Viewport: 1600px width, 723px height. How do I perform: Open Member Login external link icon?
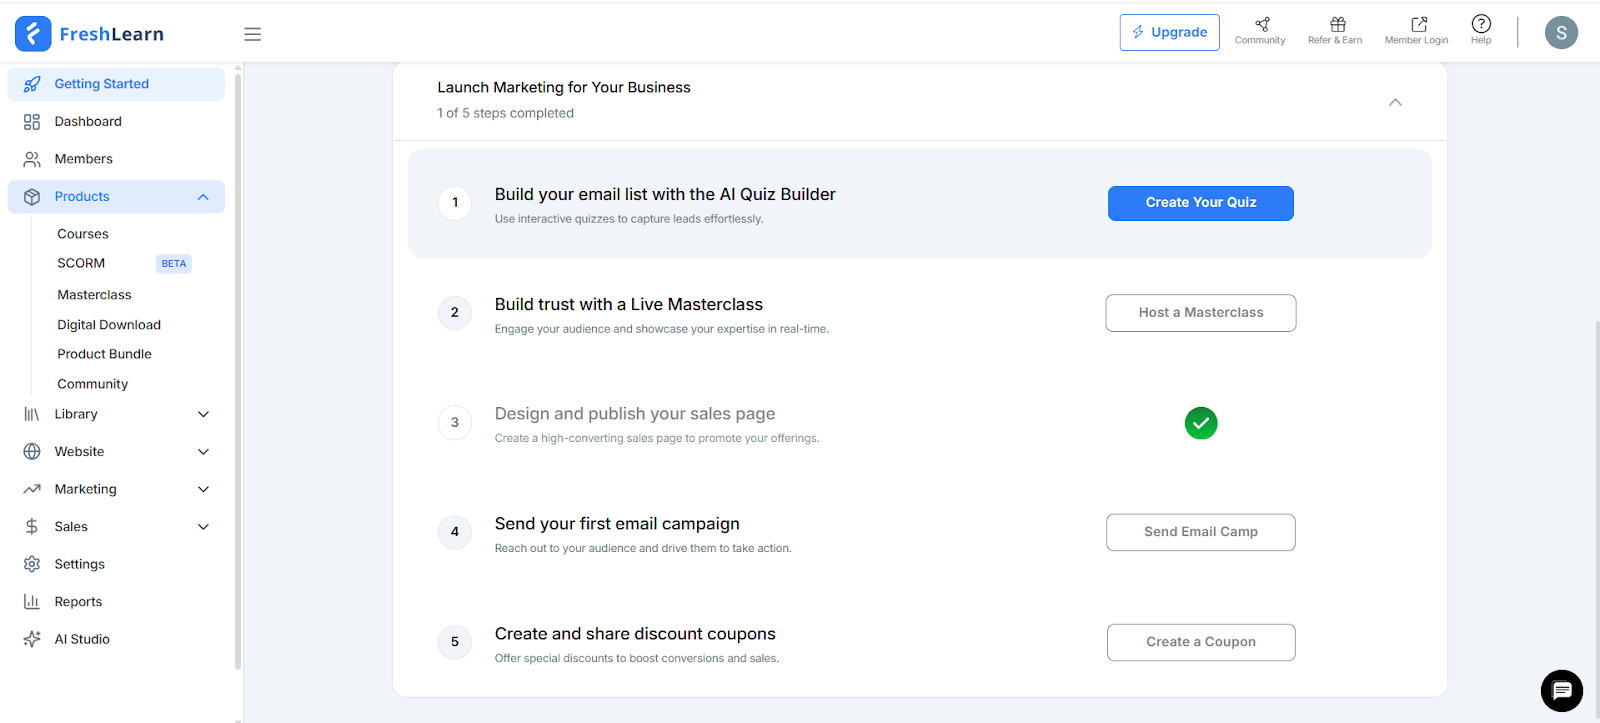tap(1418, 25)
